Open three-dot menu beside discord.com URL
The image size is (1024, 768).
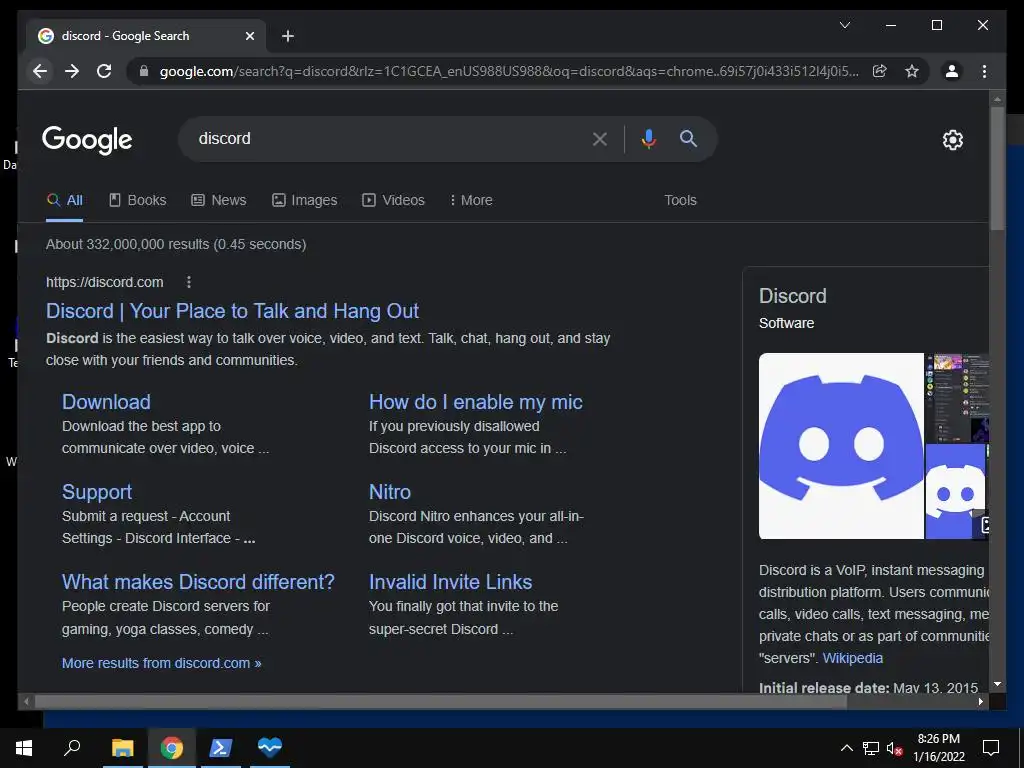click(189, 282)
